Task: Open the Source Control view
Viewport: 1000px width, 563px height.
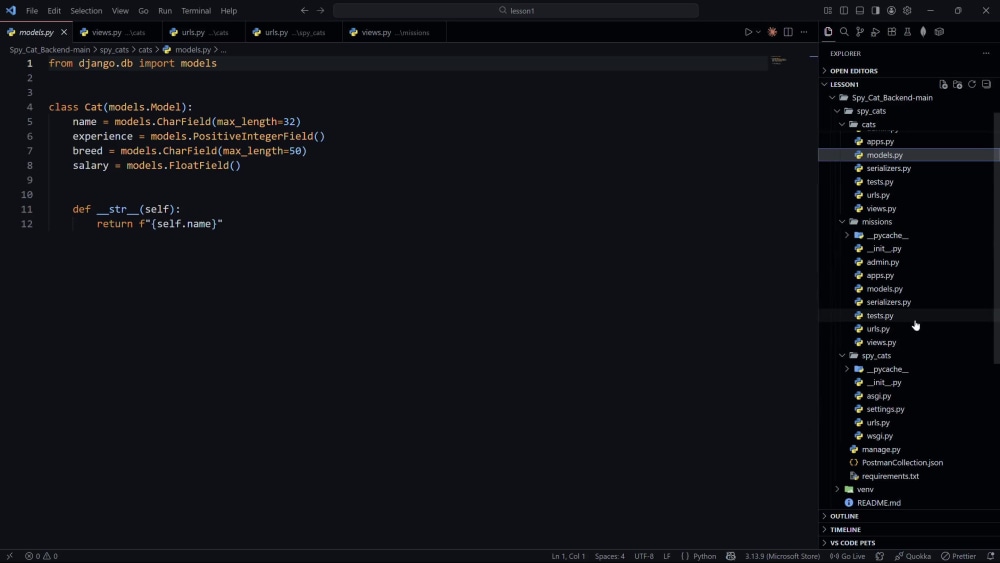Action: (860, 32)
